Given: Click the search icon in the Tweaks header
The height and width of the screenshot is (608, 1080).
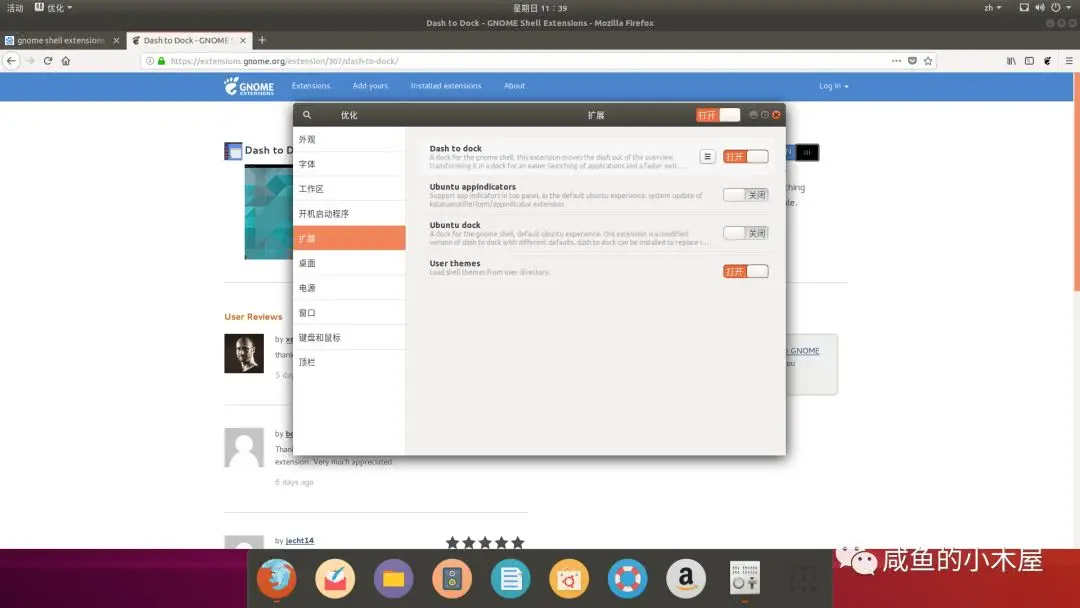Looking at the screenshot, I should pyautogui.click(x=307, y=115).
